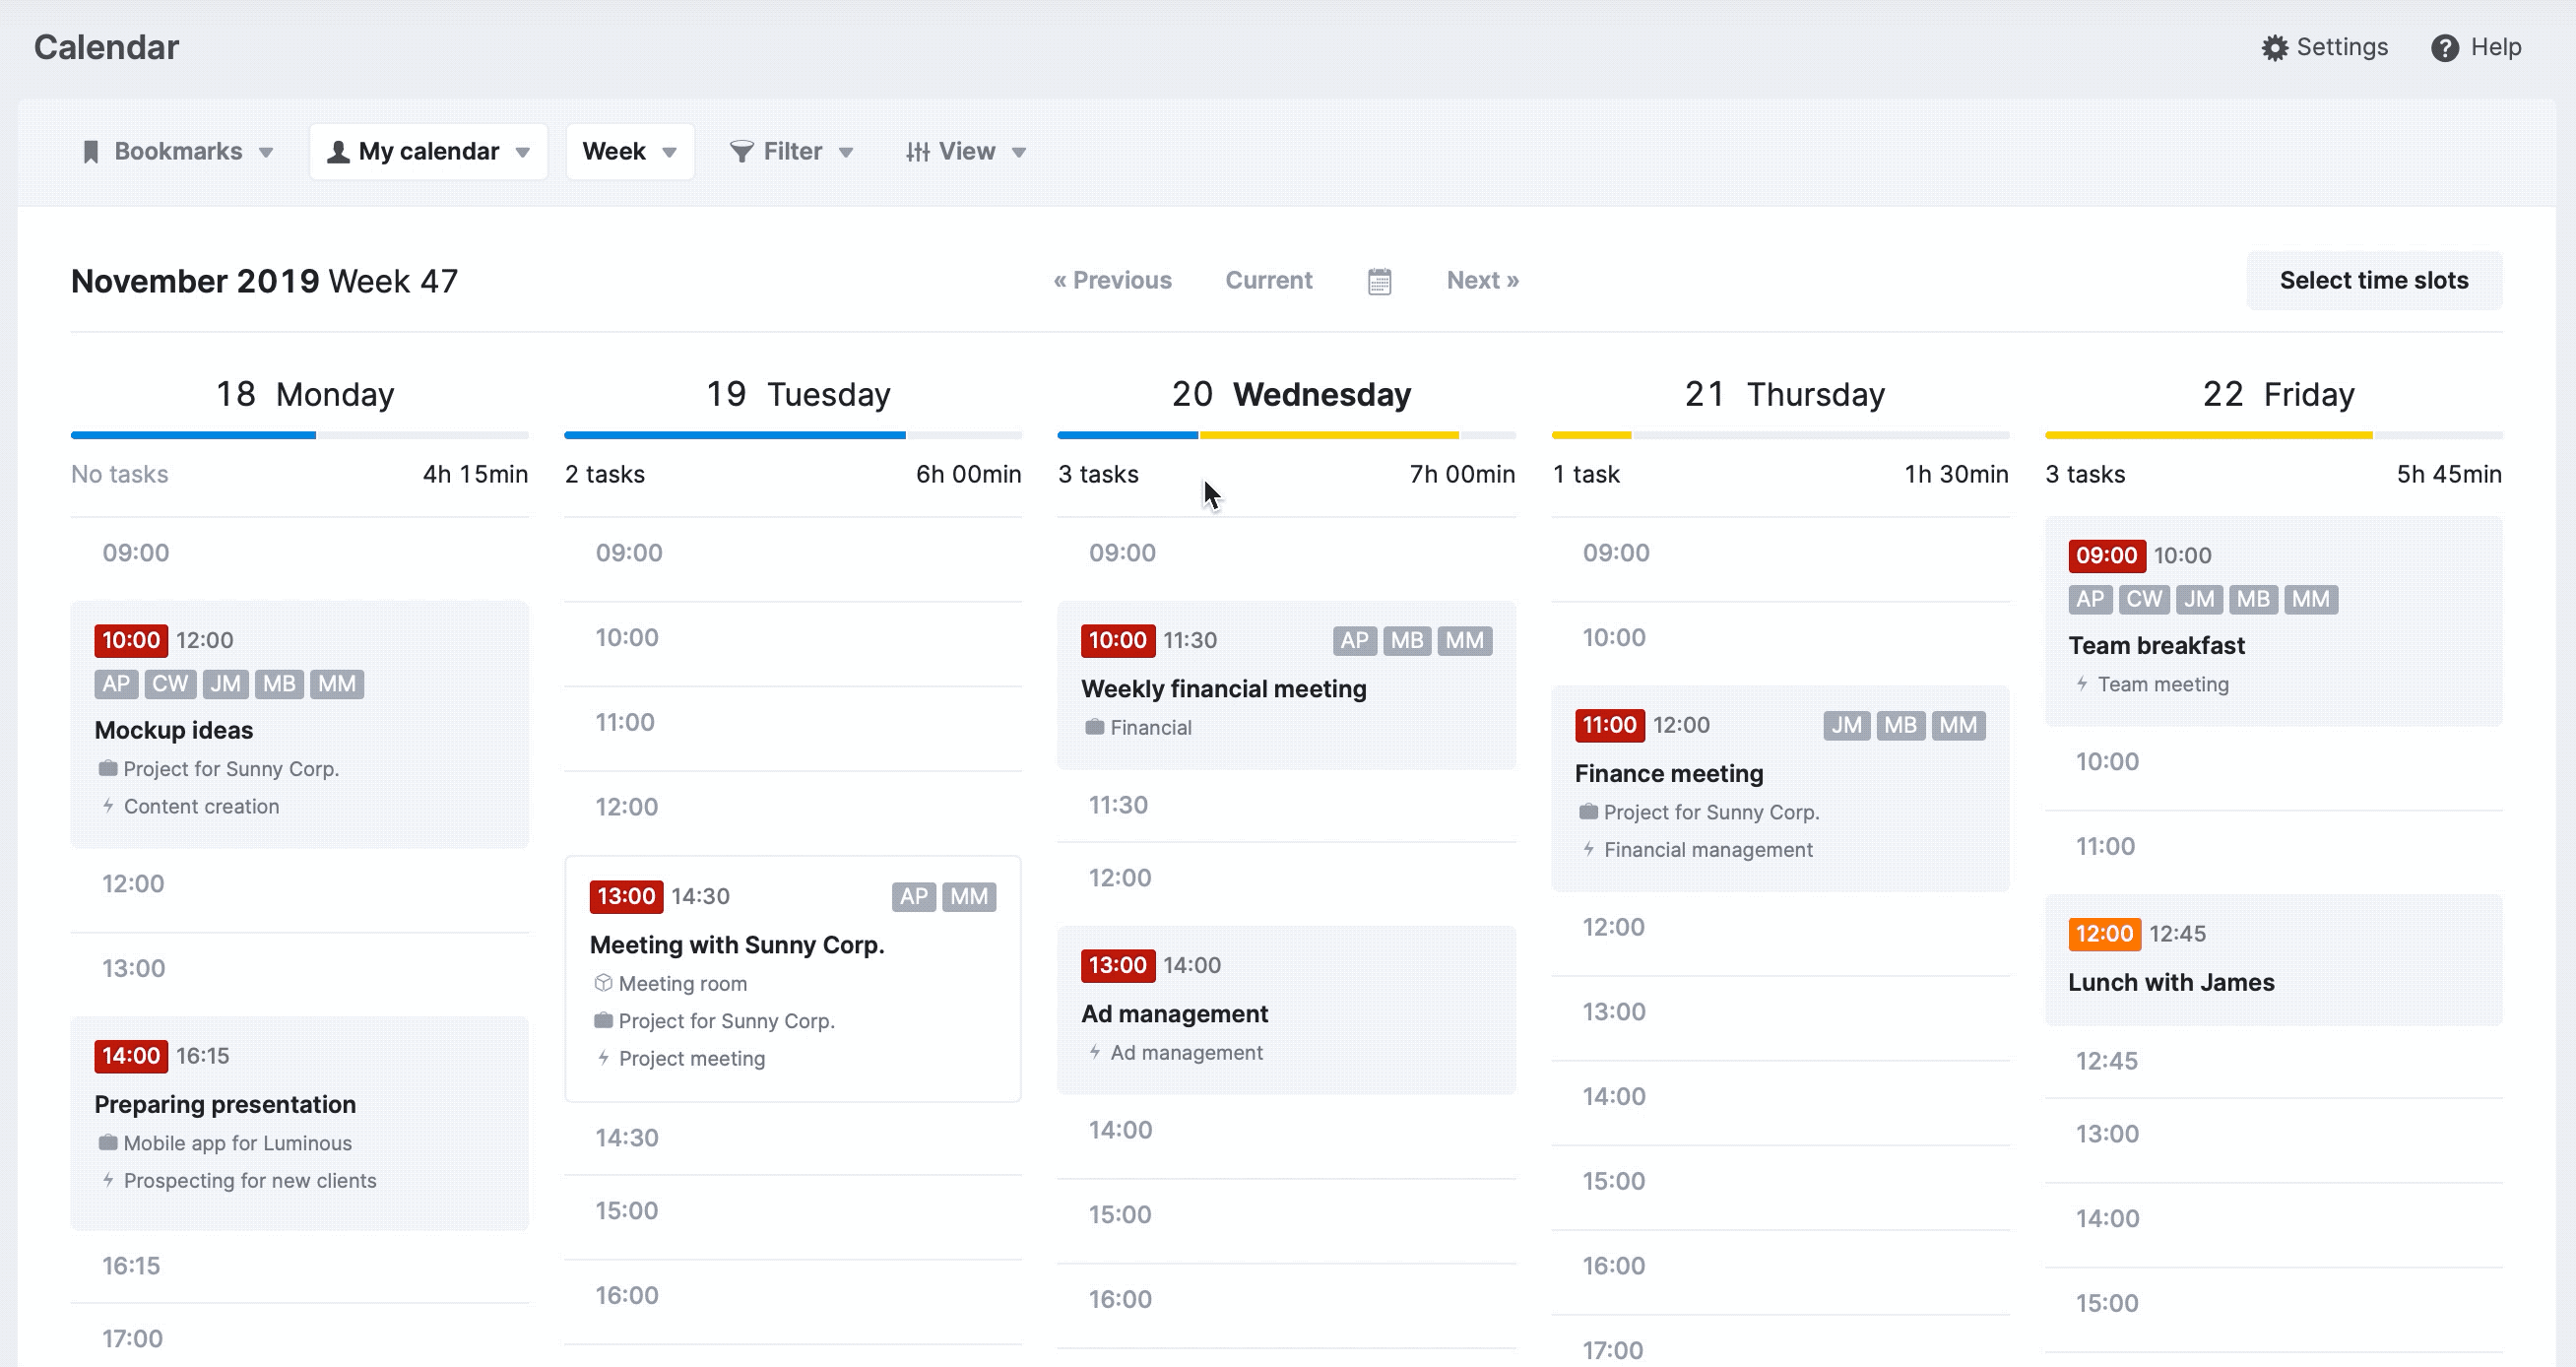Click the person icon in My calendar
The width and height of the screenshot is (2576, 1367).
pos(338,152)
